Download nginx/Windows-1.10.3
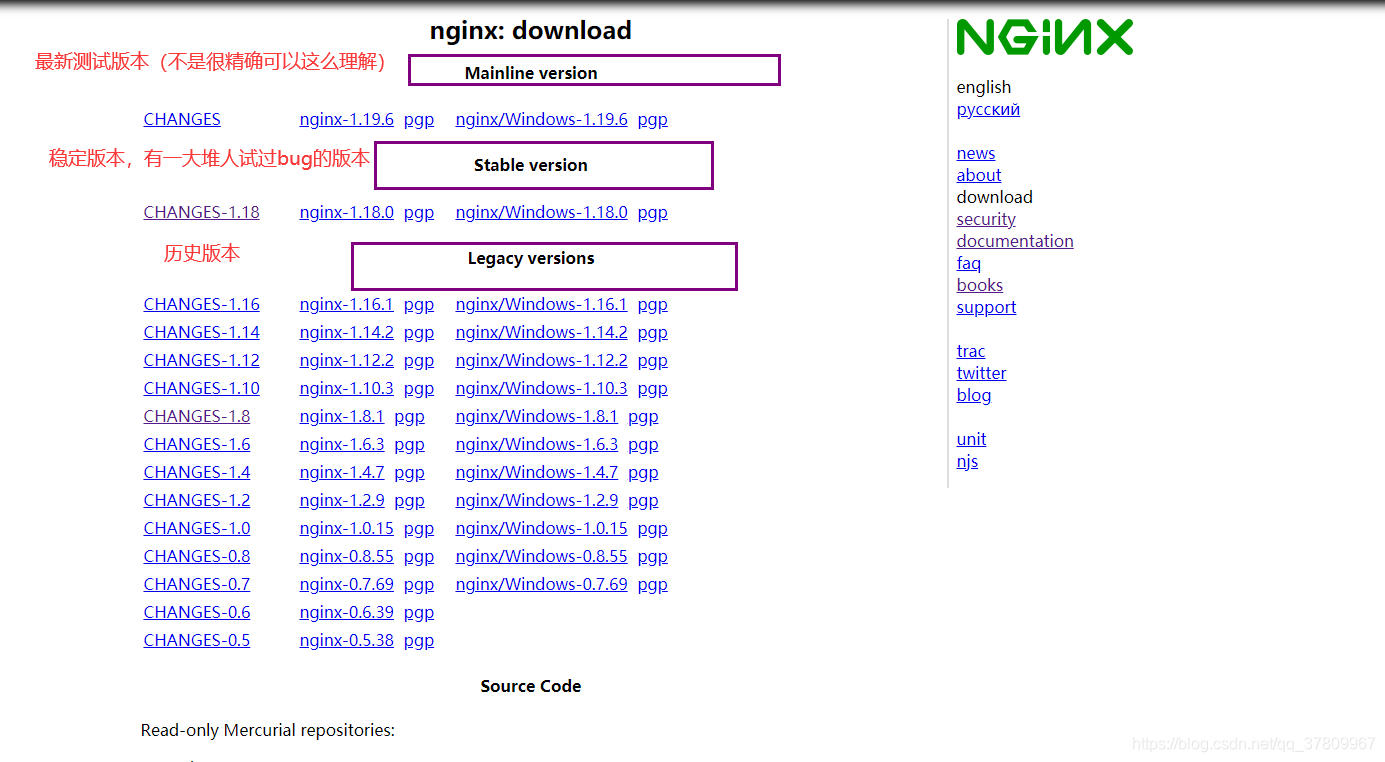Viewport: 1385px width, 762px height. [541, 388]
